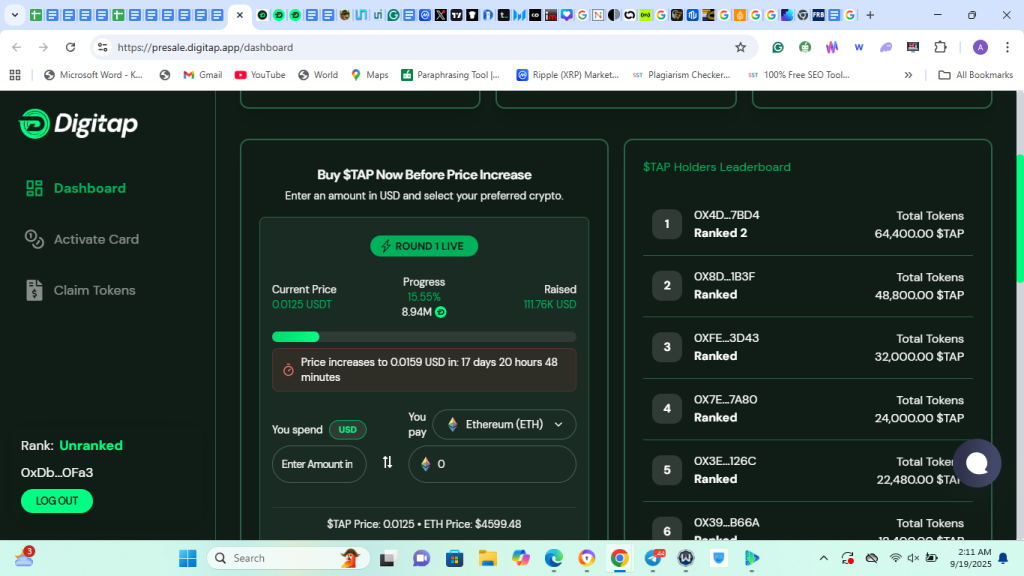This screenshot has height=576, width=1024.
Task: Click the Enter Amount in USD field
Action: (319, 464)
